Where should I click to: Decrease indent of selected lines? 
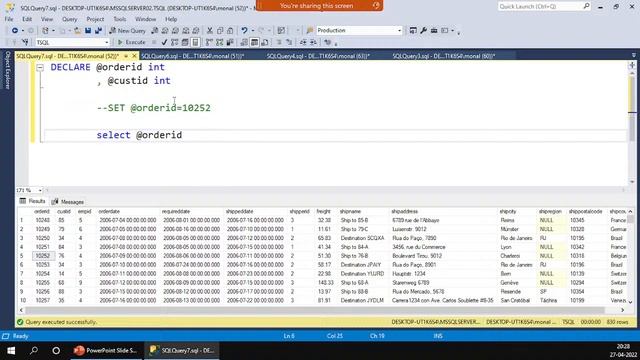pos(303,42)
